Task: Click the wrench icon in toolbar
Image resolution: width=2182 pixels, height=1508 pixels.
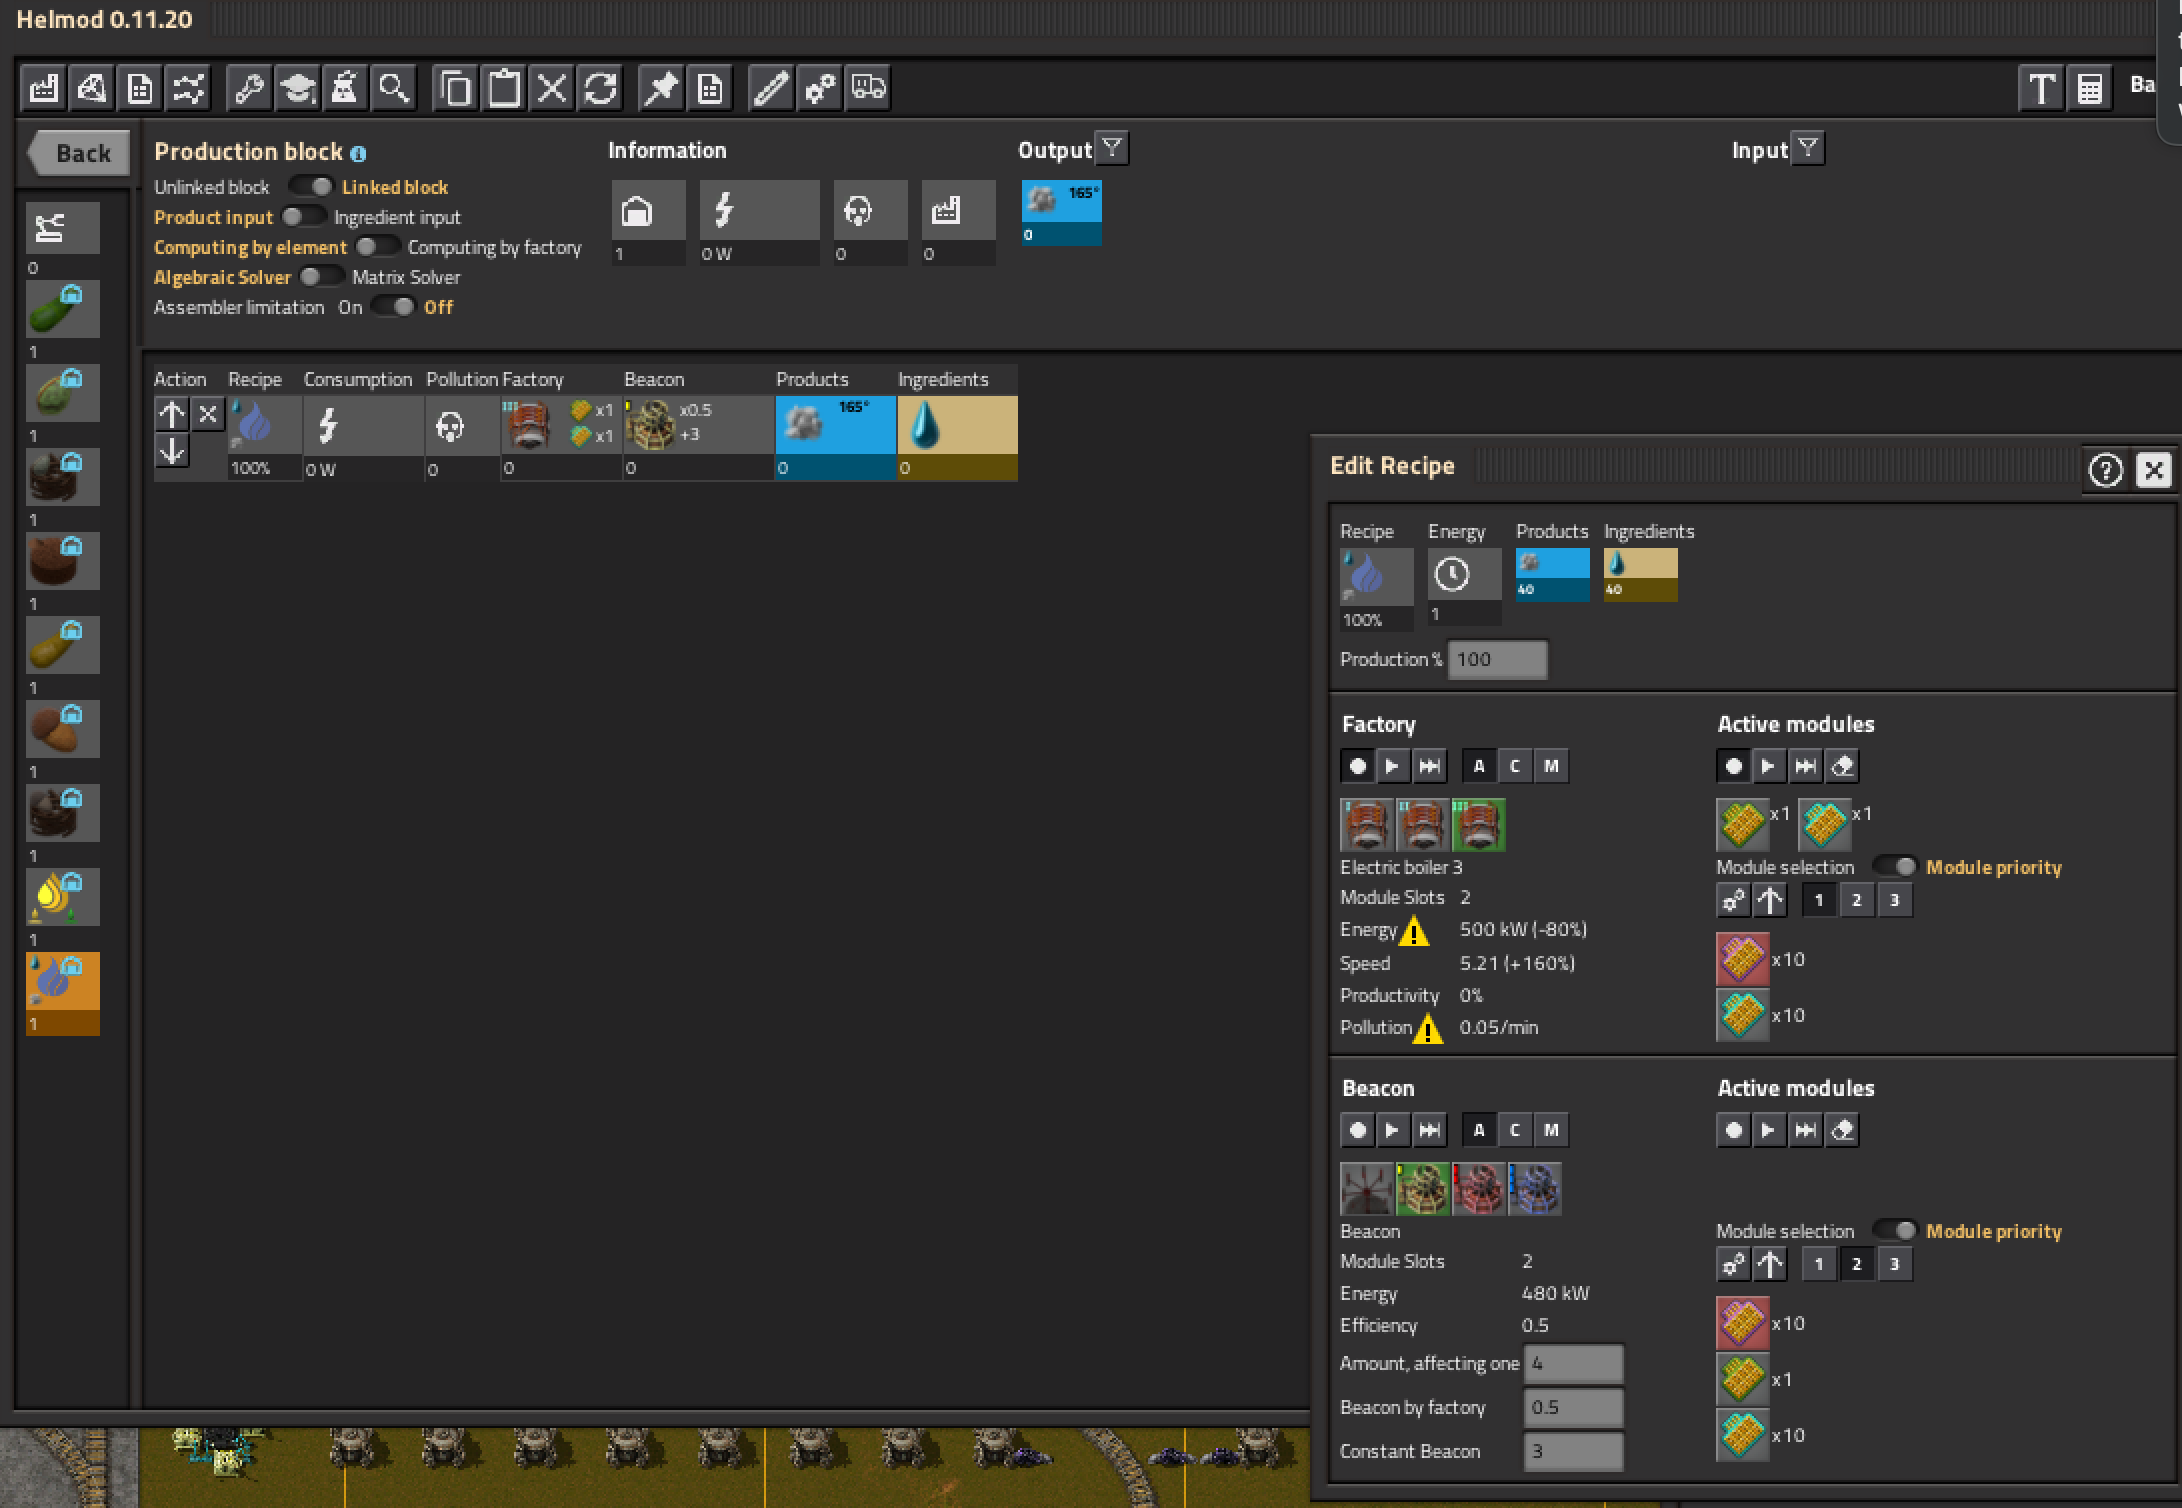Action: tap(249, 89)
